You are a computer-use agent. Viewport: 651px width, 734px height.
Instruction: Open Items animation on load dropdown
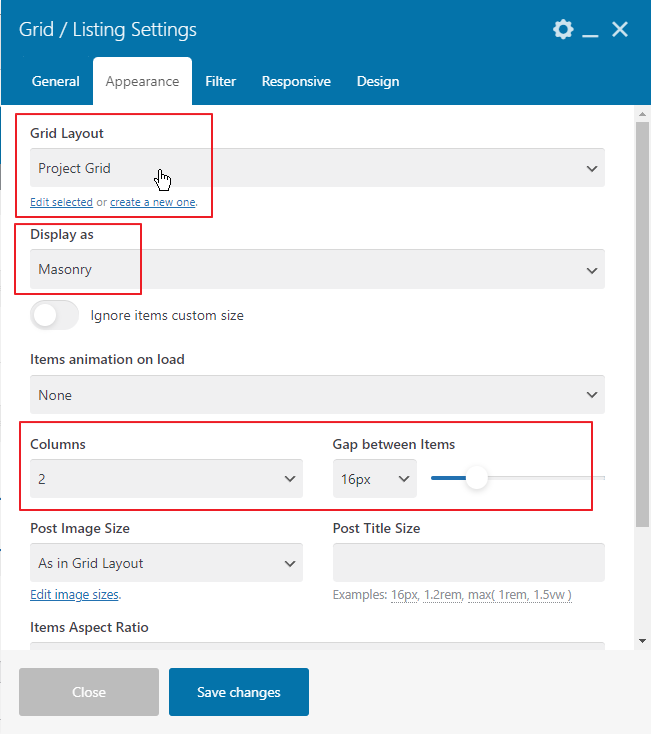(x=317, y=395)
